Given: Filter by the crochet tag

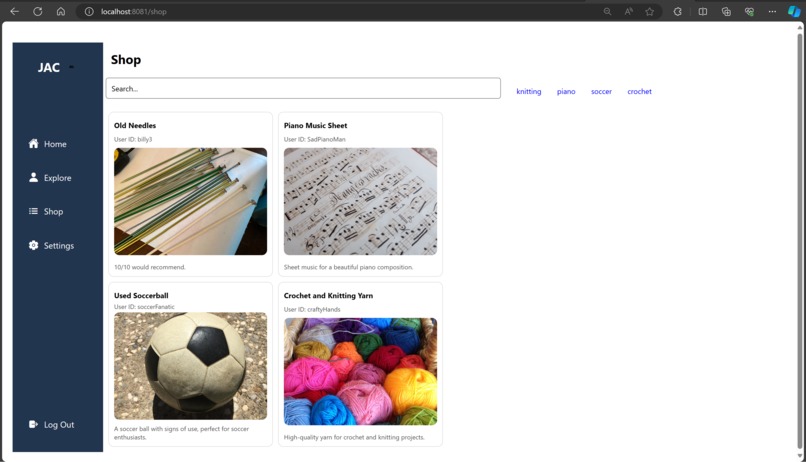Looking at the screenshot, I should click(x=639, y=91).
